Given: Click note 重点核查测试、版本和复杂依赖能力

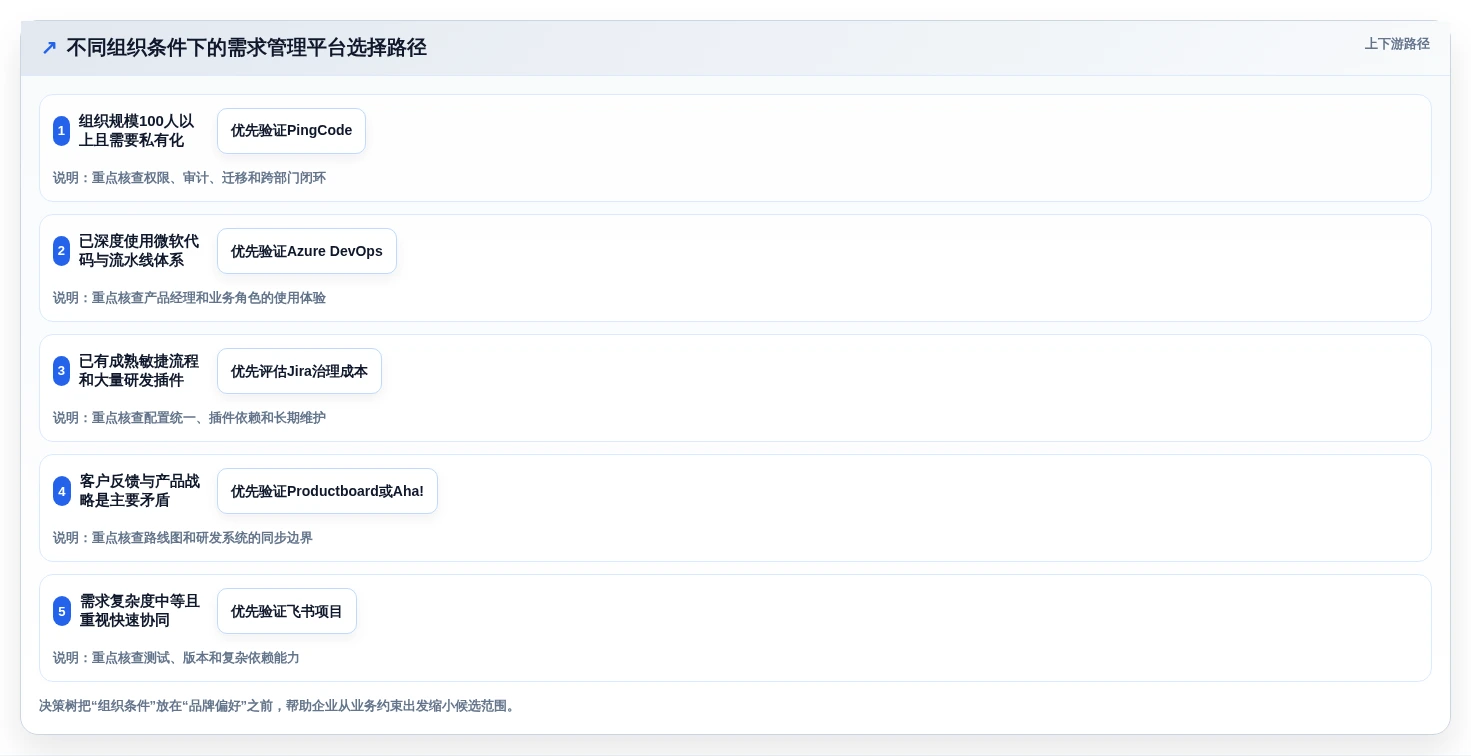Looking at the screenshot, I should (176, 658).
